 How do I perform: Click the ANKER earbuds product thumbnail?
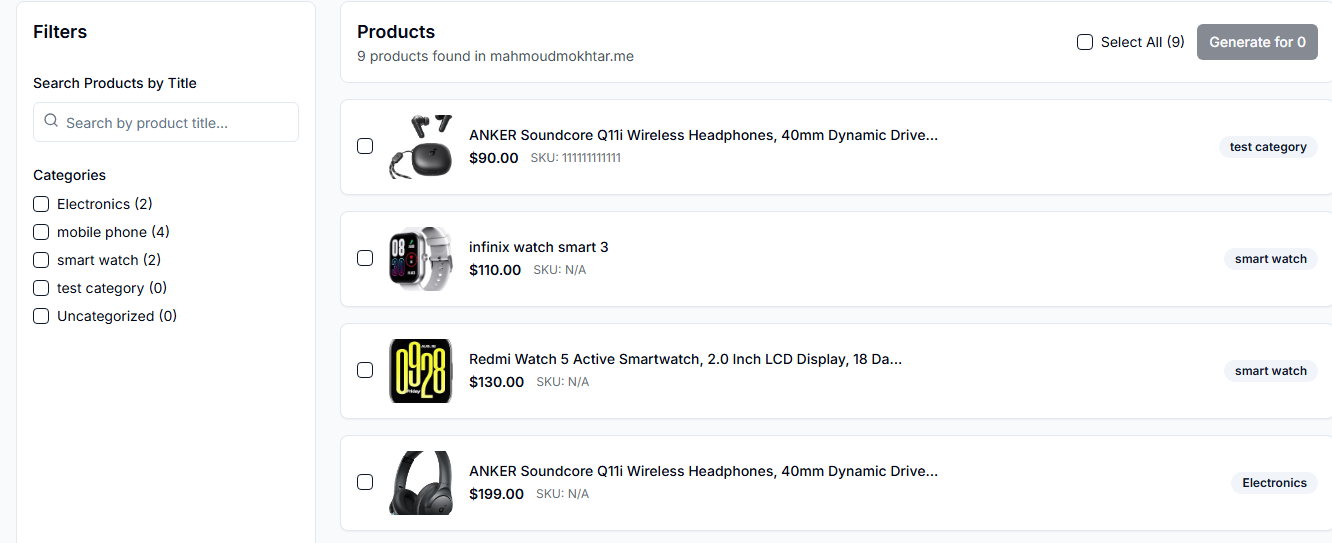tap(420, 147)
